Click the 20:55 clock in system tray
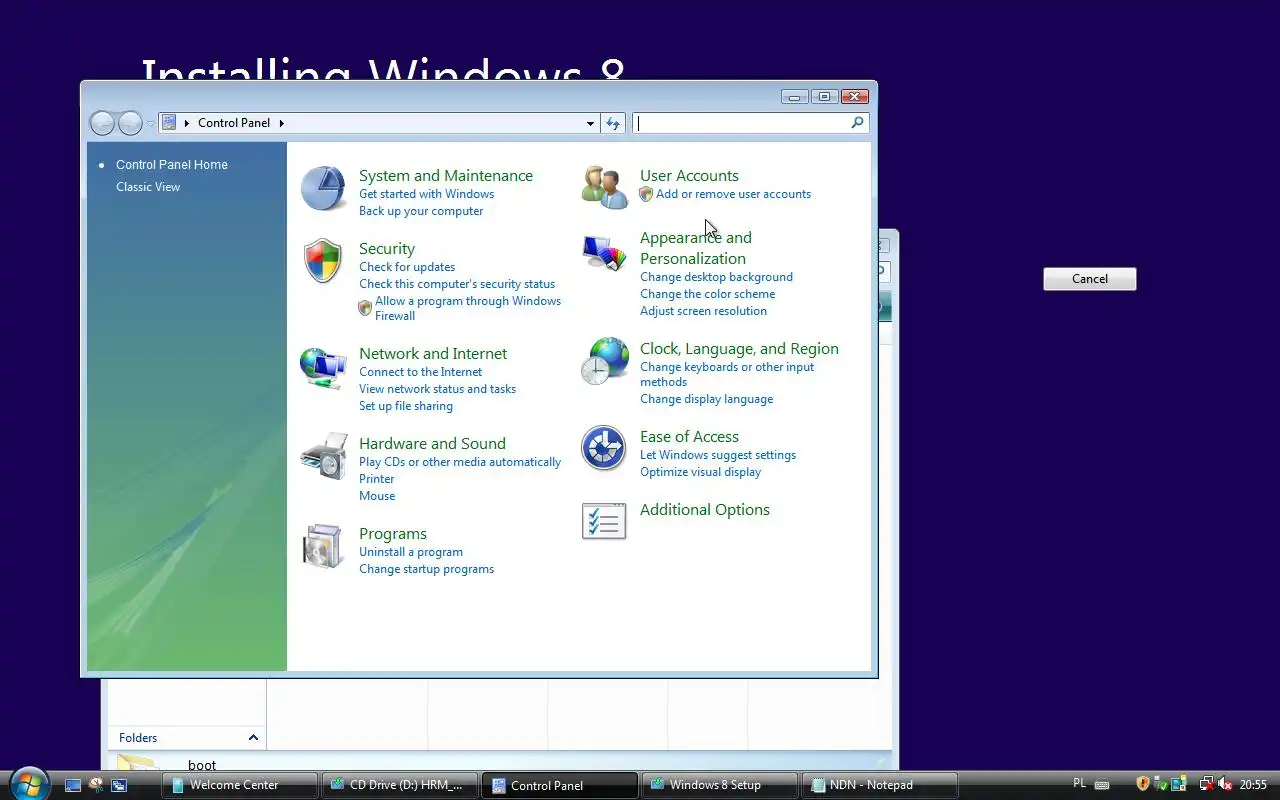Viewport: 1280px width, 800px height. tap(1254, 785)
